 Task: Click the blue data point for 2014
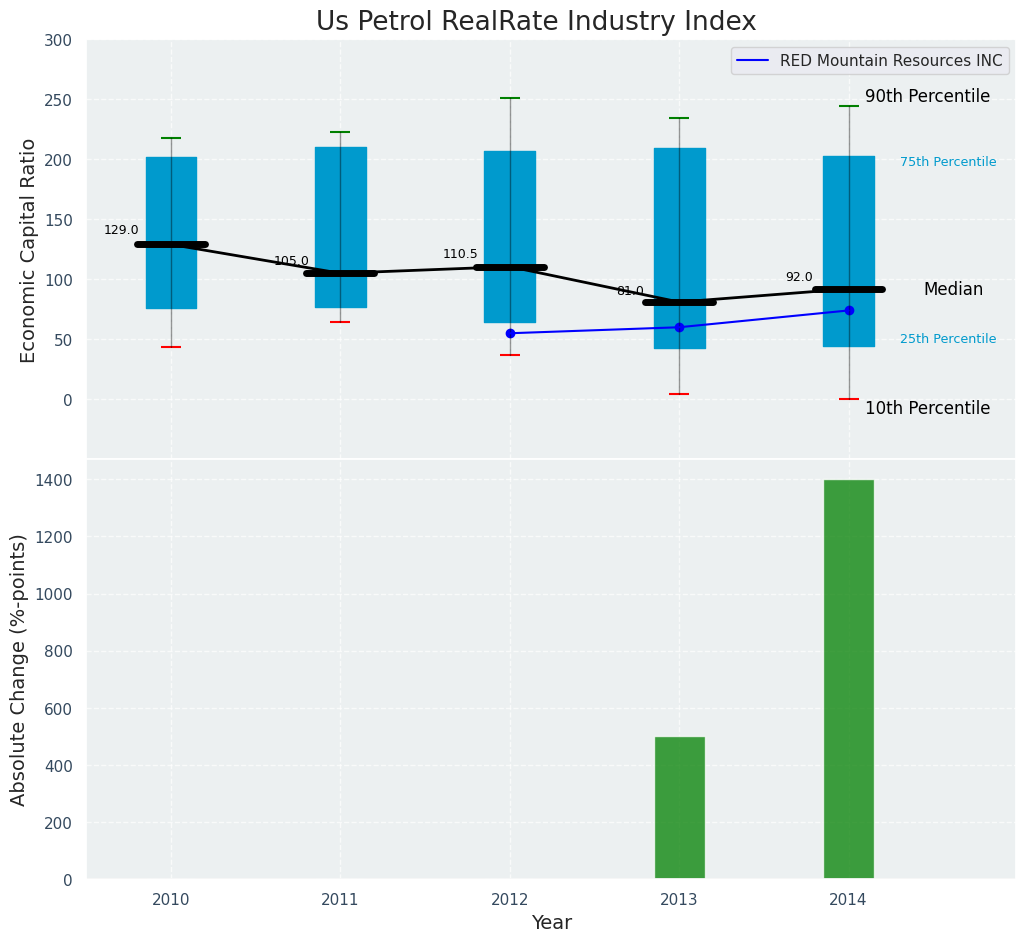point(849,310)
